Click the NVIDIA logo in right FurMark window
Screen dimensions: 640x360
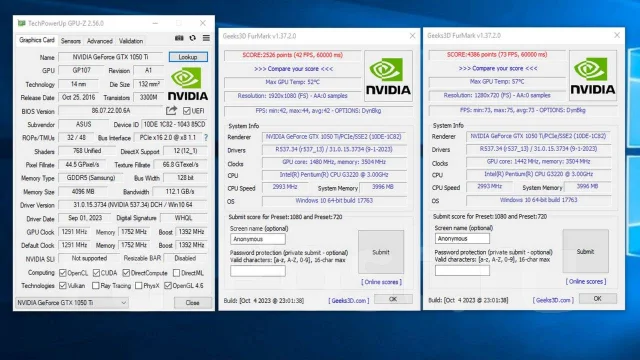click(x=593, y=76)
